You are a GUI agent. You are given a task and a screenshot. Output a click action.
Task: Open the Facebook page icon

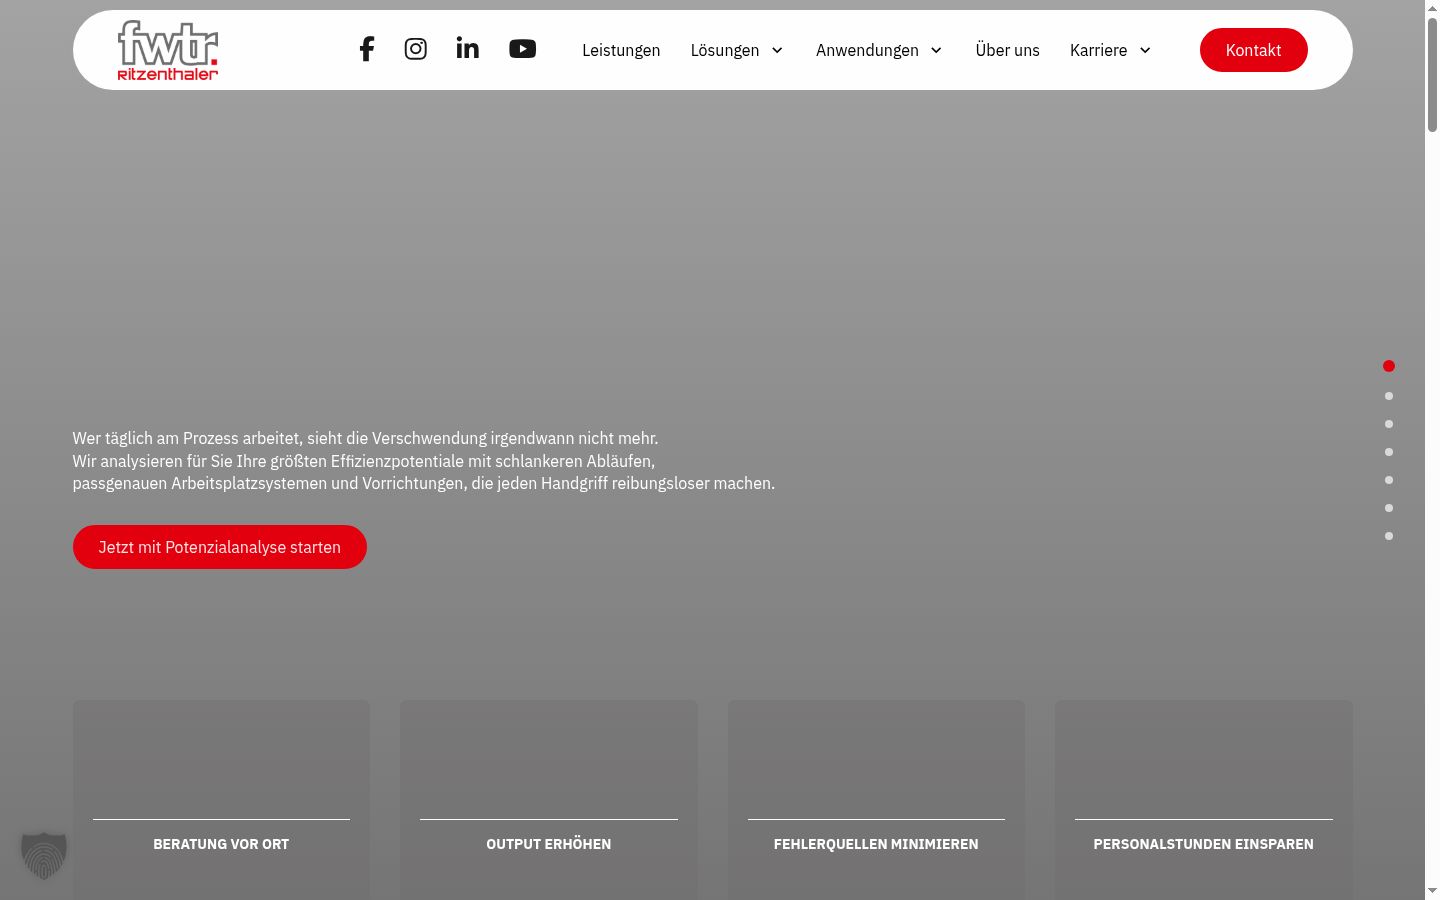click(x=367, y=49)
